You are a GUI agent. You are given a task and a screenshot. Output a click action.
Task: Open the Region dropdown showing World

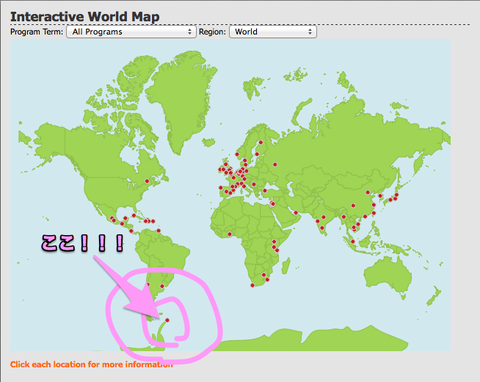pos(273,32)
